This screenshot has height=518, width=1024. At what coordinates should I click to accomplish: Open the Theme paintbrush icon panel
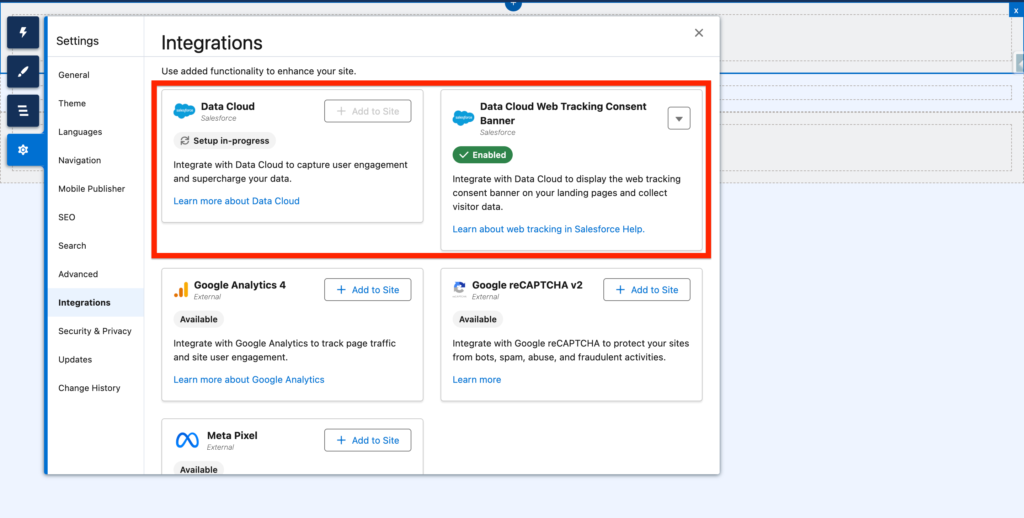(x=23, y=71)
